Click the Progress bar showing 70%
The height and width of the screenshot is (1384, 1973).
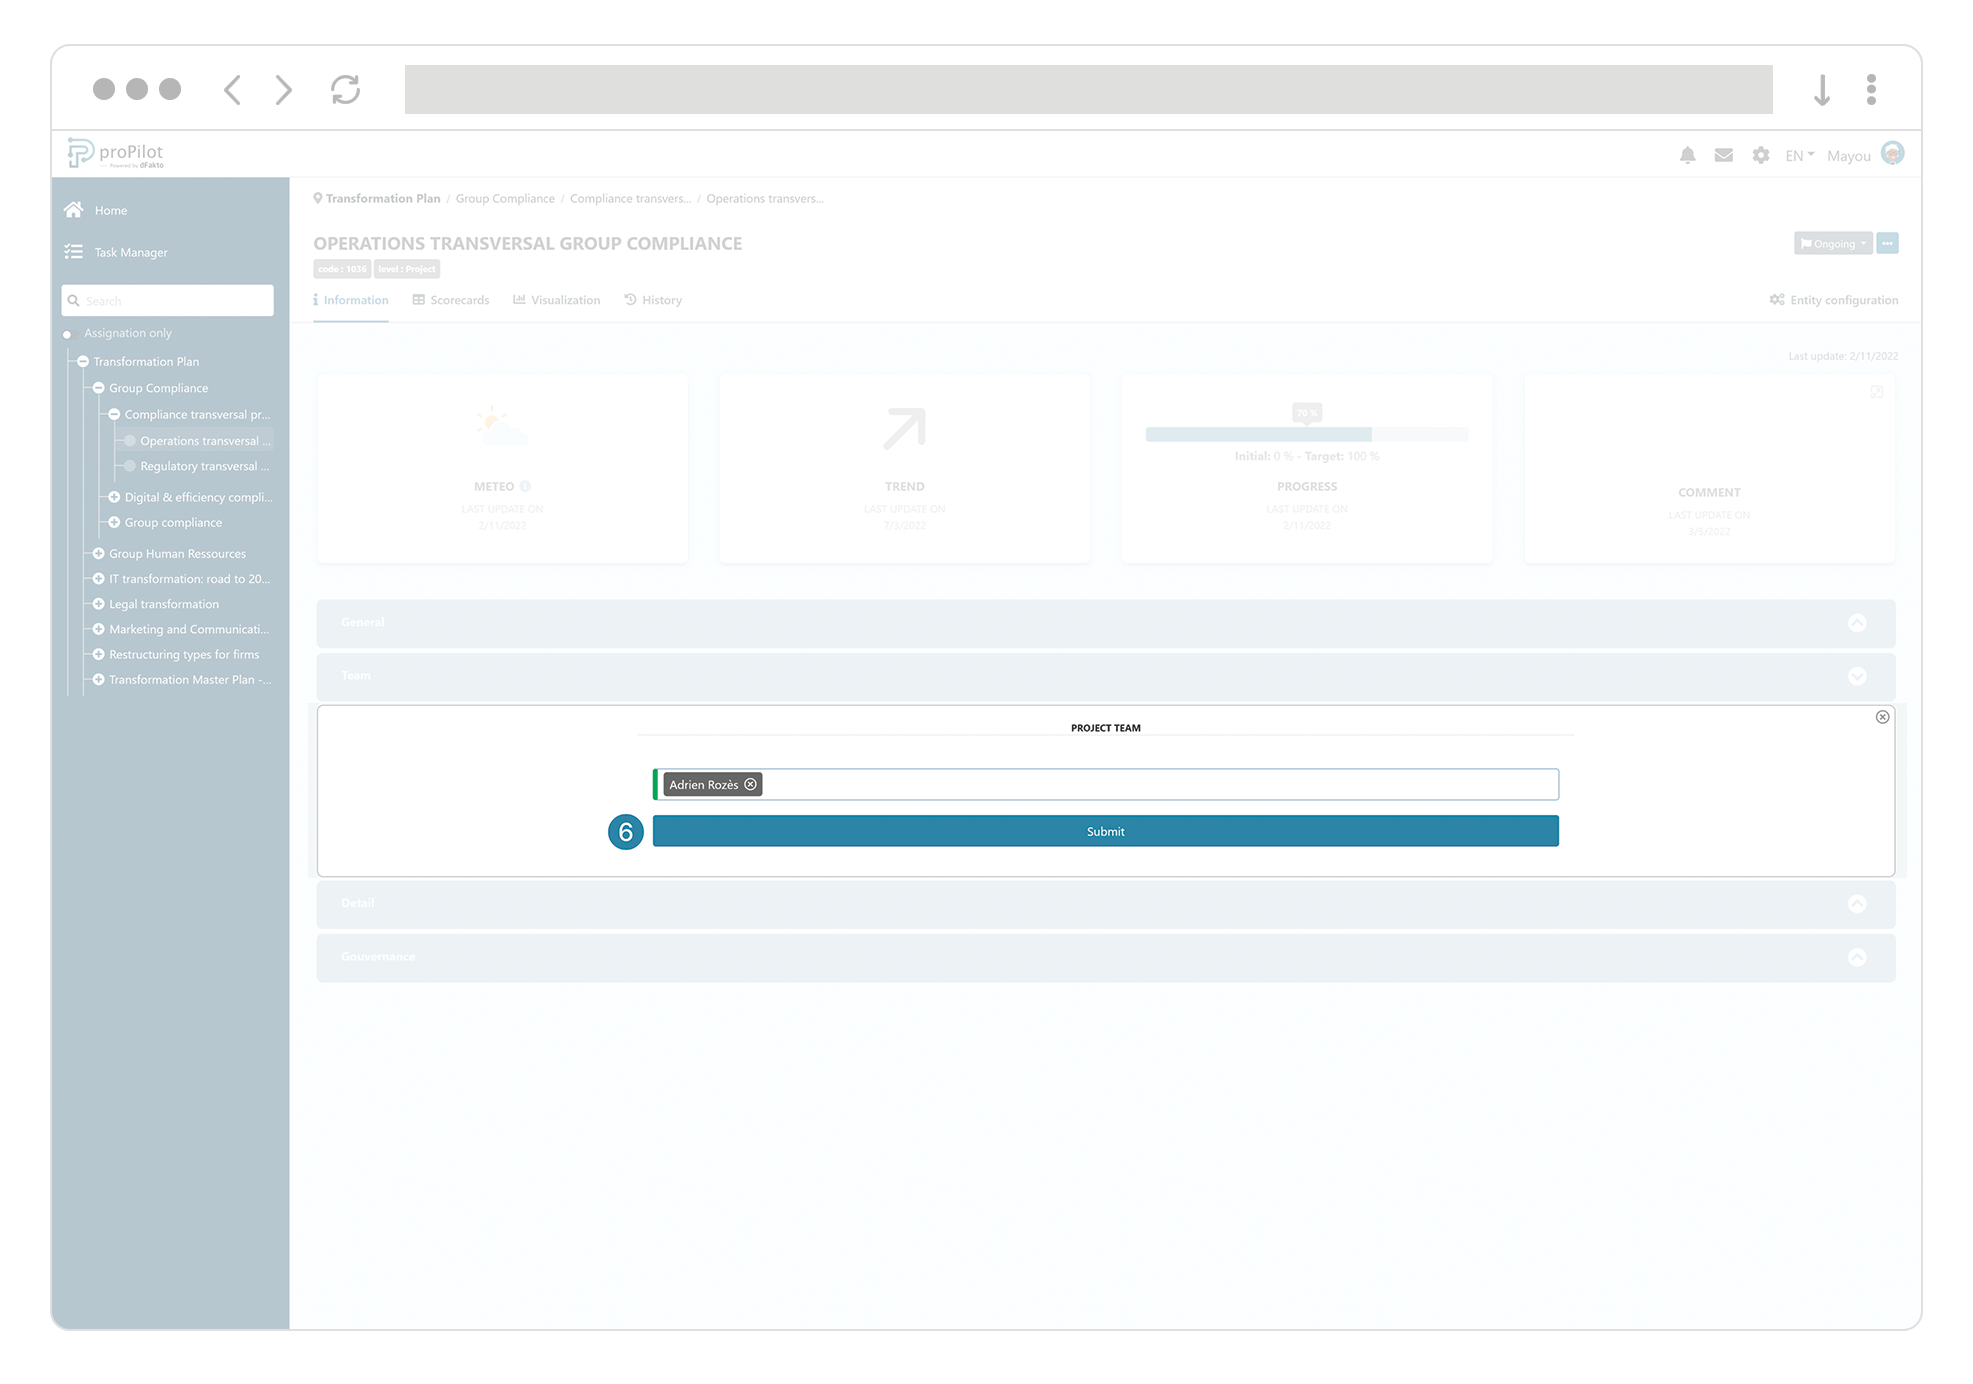(1306, 434)
